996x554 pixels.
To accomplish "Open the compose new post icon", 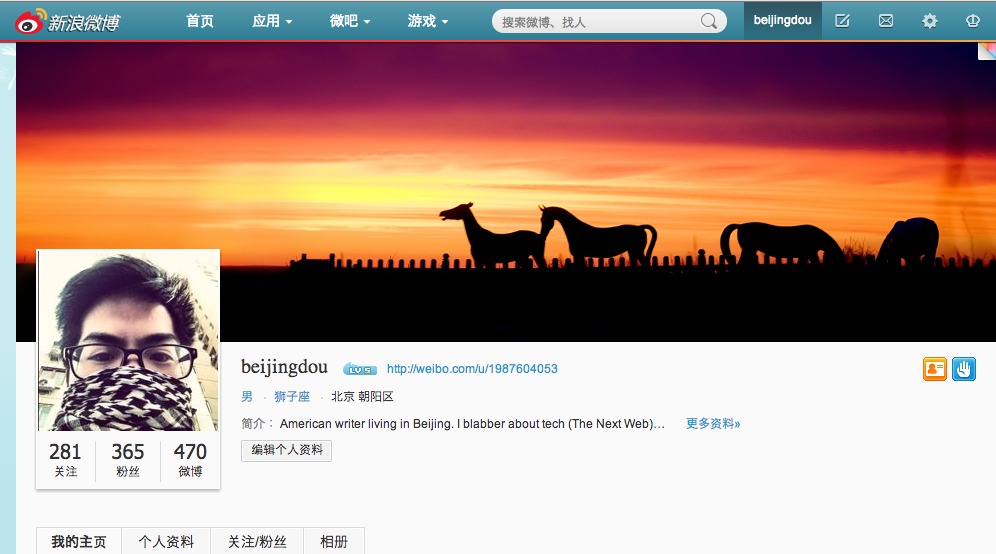I will pos(842,21).
